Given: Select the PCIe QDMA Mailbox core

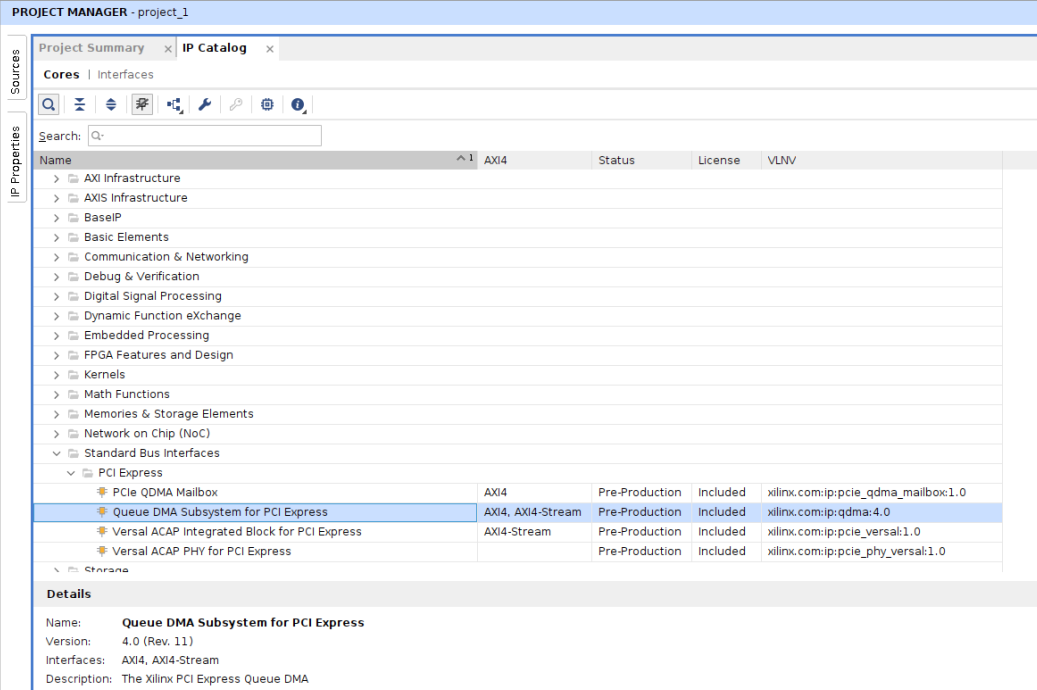Looking at the screenshot, I should tap(164, 492).
